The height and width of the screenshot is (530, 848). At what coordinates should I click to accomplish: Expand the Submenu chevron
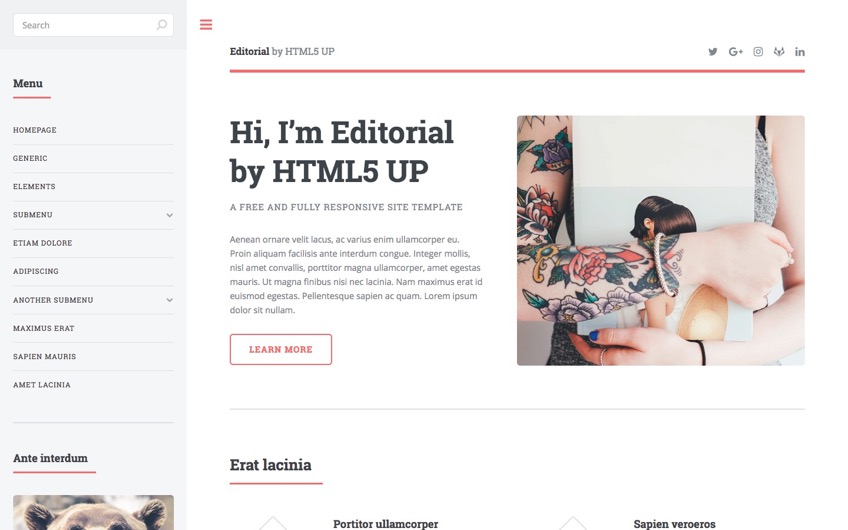pos(169,215)
